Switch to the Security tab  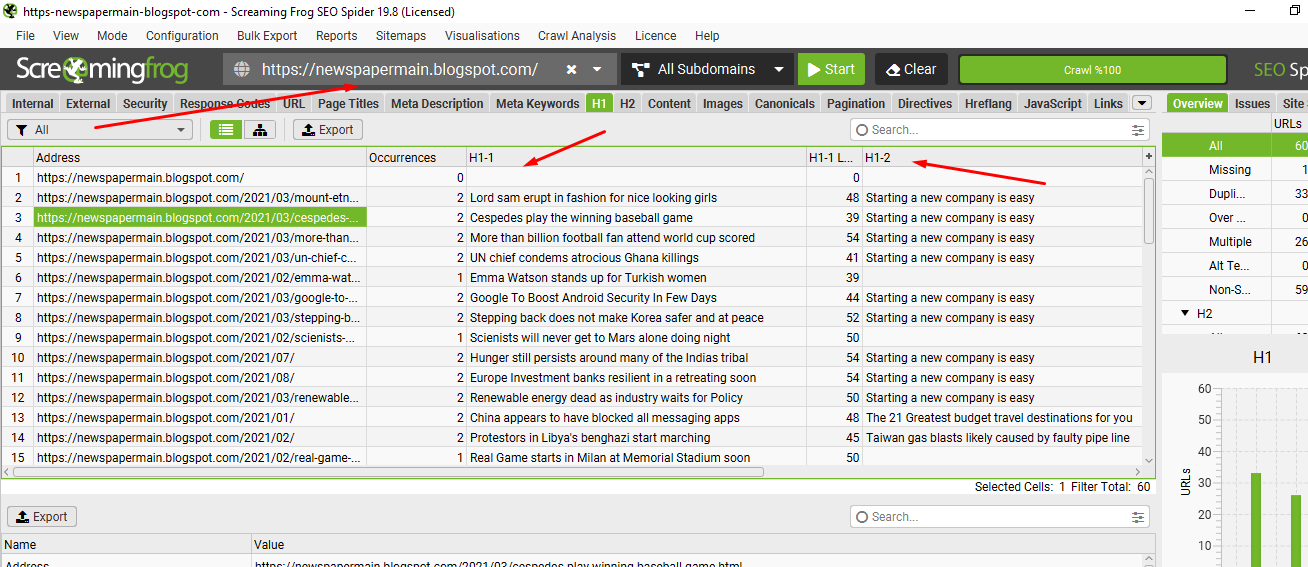145,104
